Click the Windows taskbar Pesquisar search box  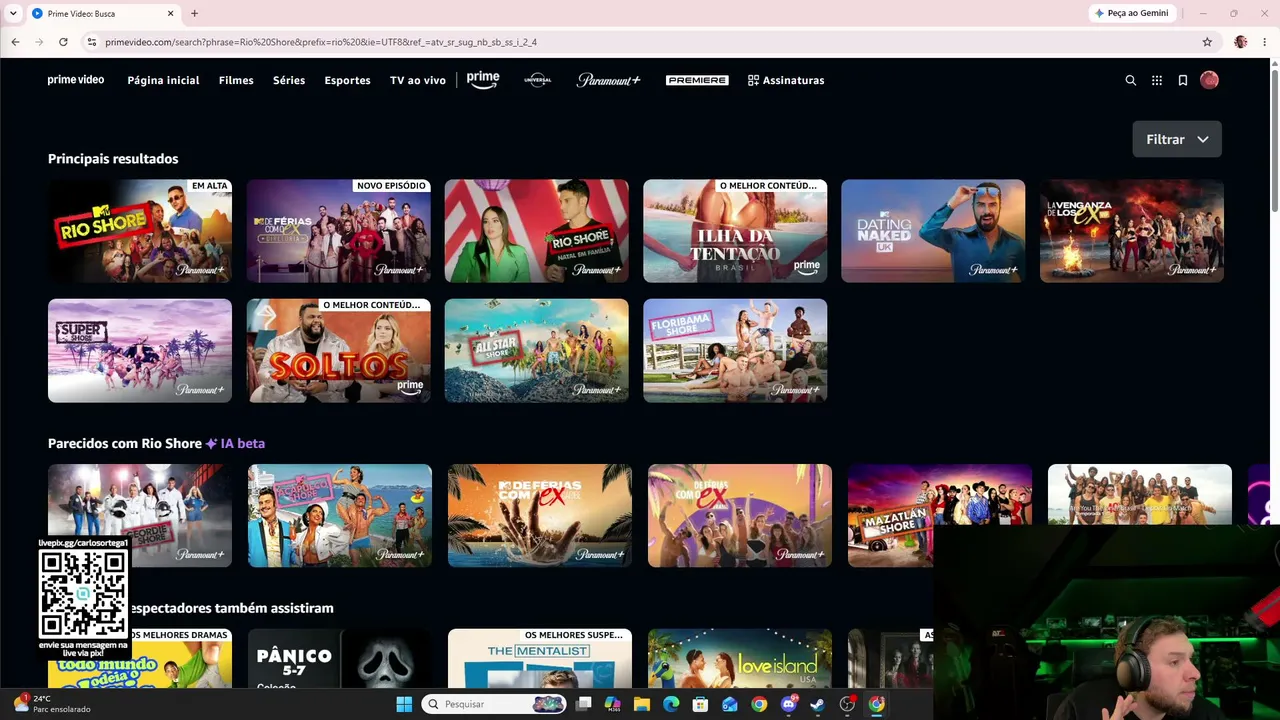pos(493,704)
